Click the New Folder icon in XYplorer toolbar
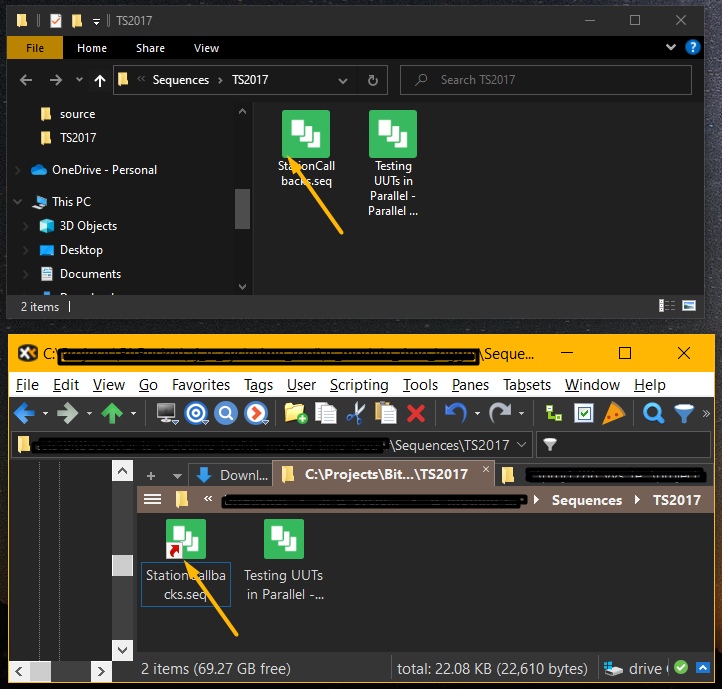722x689 pixels. click(295, 413)
